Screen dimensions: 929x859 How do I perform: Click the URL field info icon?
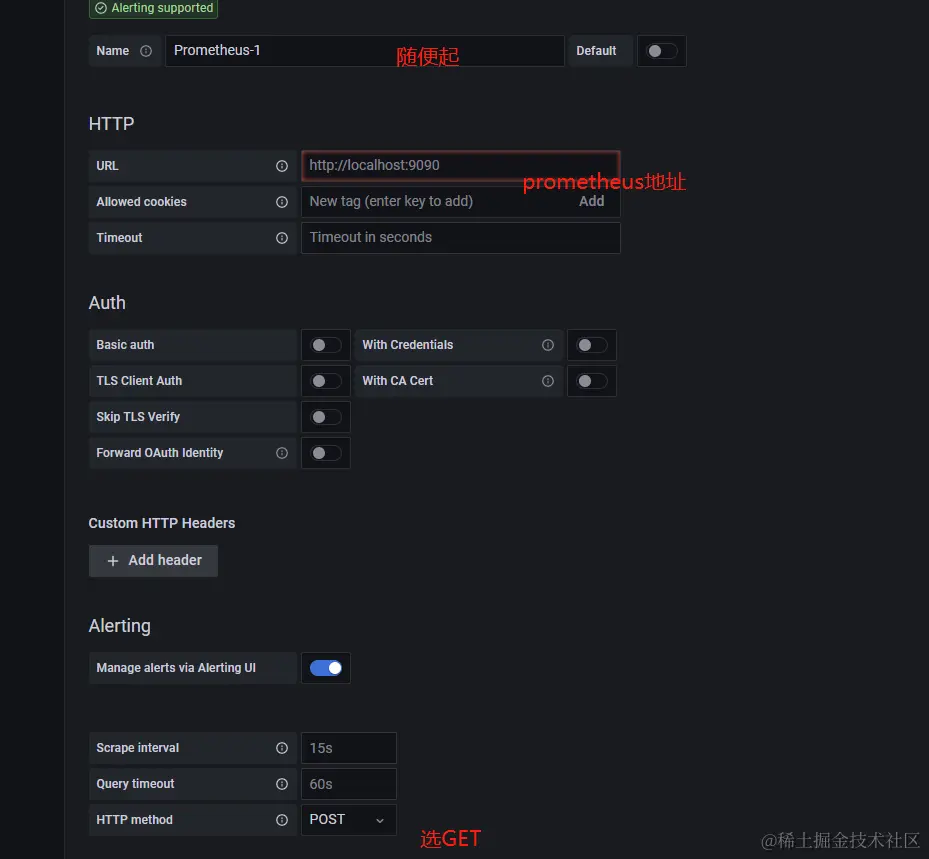point(282,166)
